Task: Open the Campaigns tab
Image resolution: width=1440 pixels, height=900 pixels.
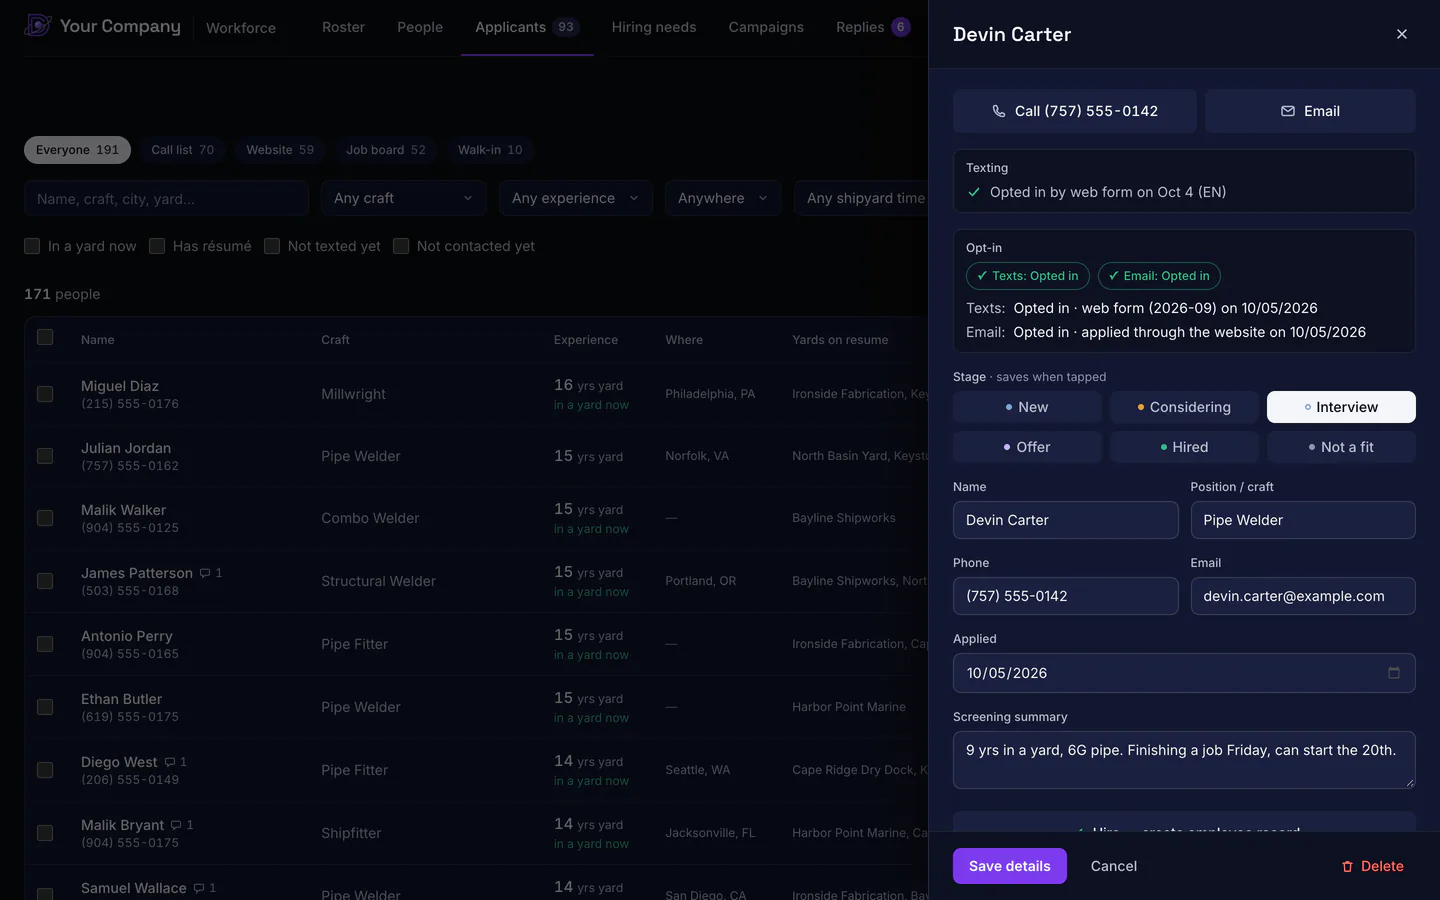Action: tap(766, 27)
